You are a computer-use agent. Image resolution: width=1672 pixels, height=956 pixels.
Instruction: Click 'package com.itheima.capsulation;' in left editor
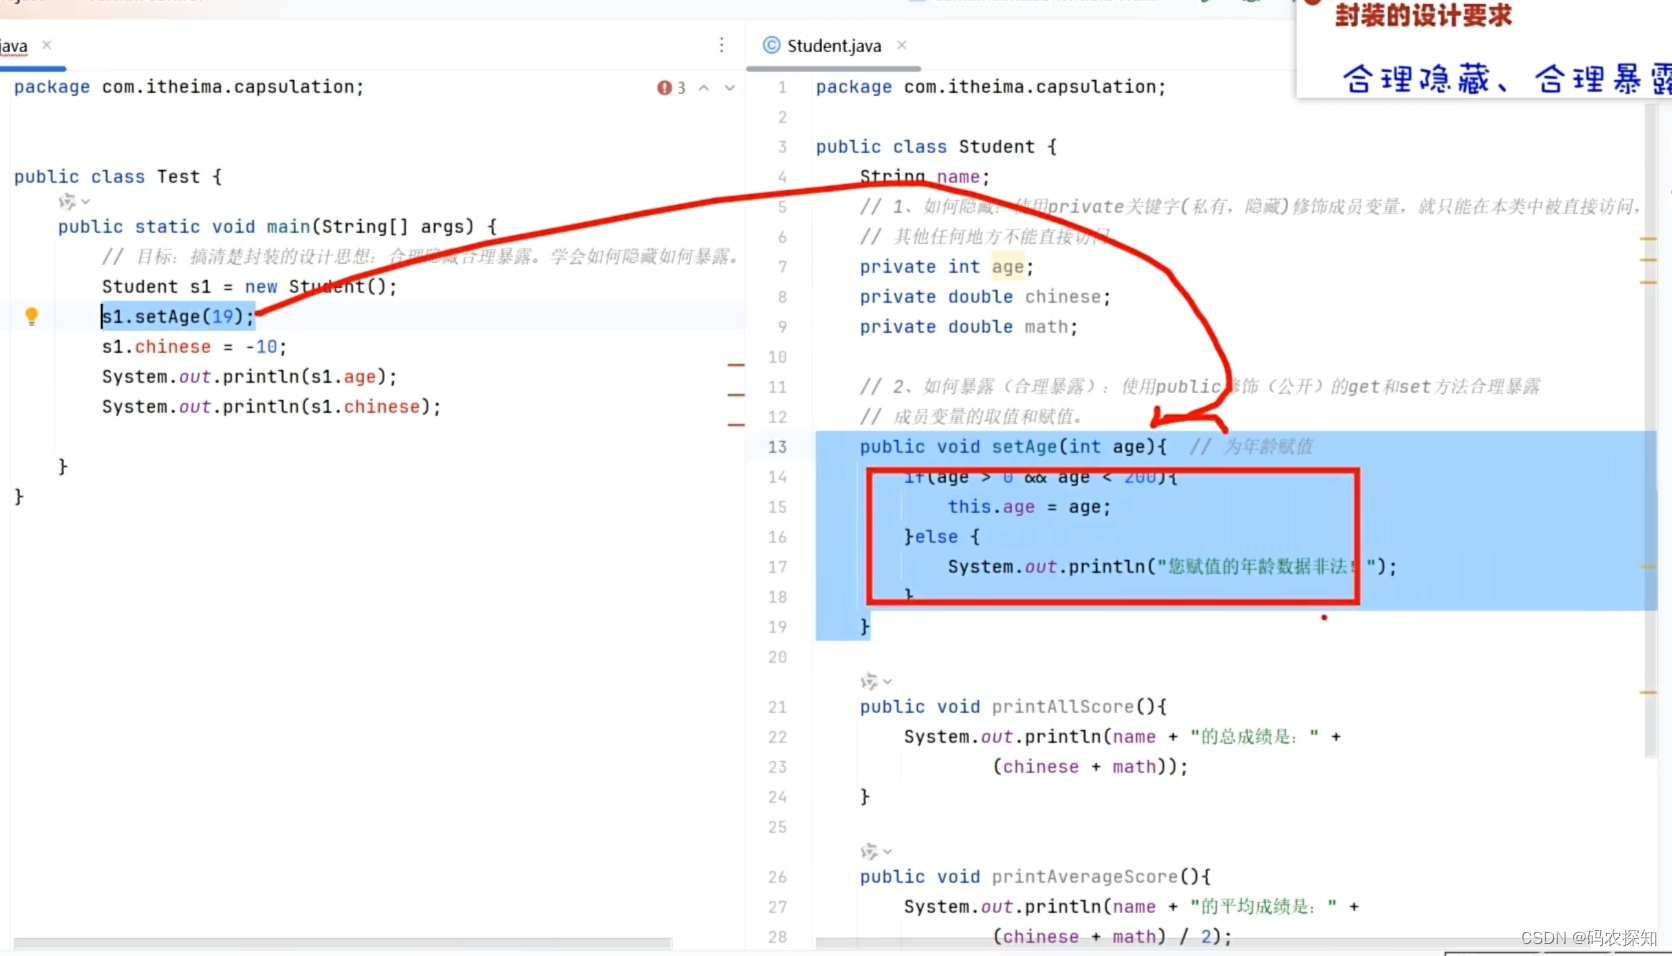pyautogui.click(x=189, y=87)
